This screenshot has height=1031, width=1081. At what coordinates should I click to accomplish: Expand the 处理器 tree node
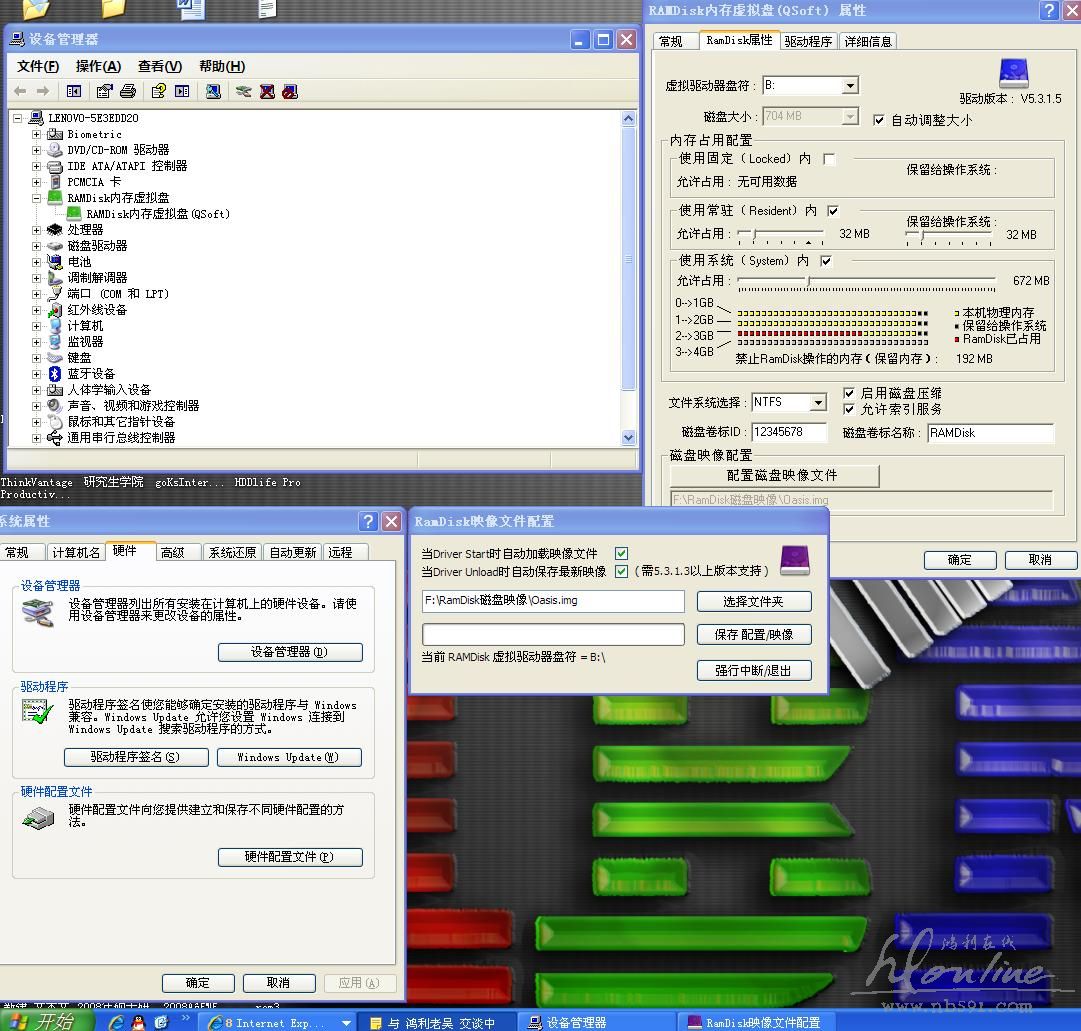click(x=37, y=230)
